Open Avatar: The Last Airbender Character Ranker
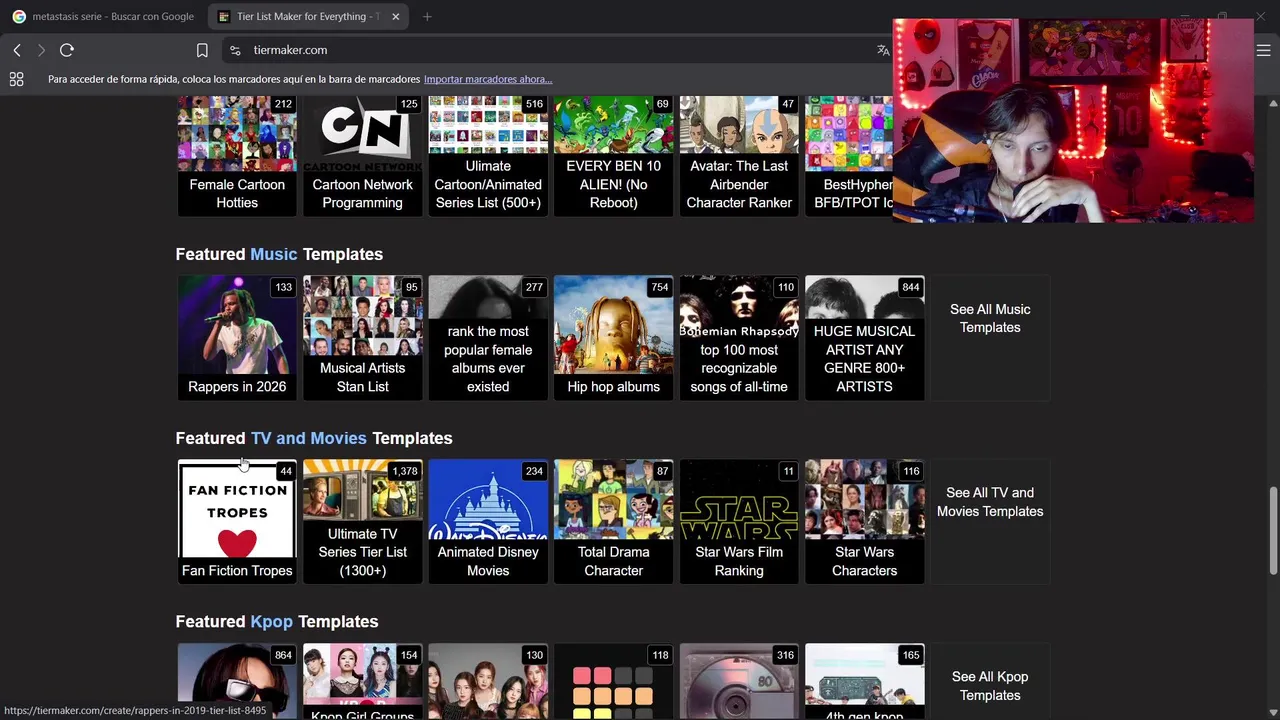The image size is (1280, 720). 739,156
